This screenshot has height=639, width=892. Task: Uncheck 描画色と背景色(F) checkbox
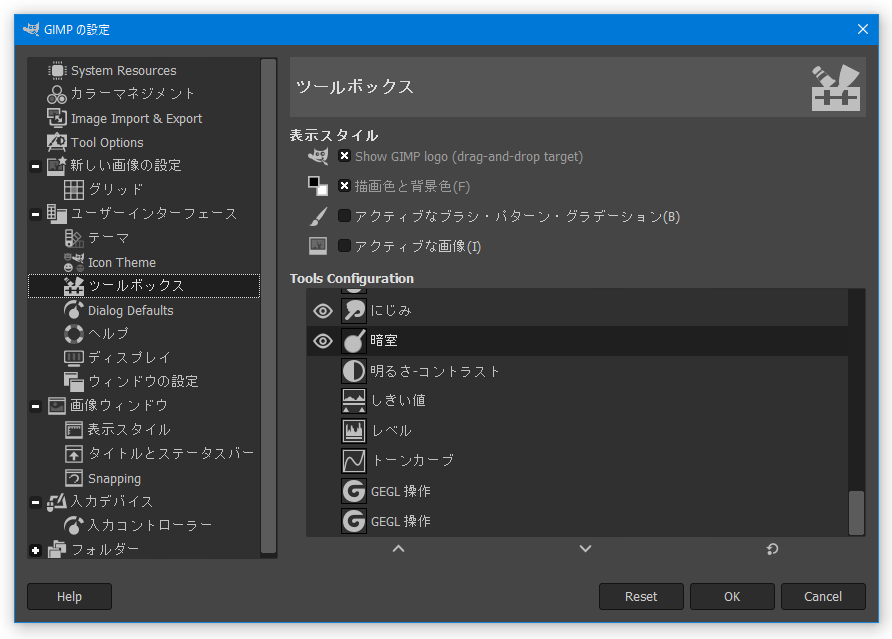pos(344,185)
